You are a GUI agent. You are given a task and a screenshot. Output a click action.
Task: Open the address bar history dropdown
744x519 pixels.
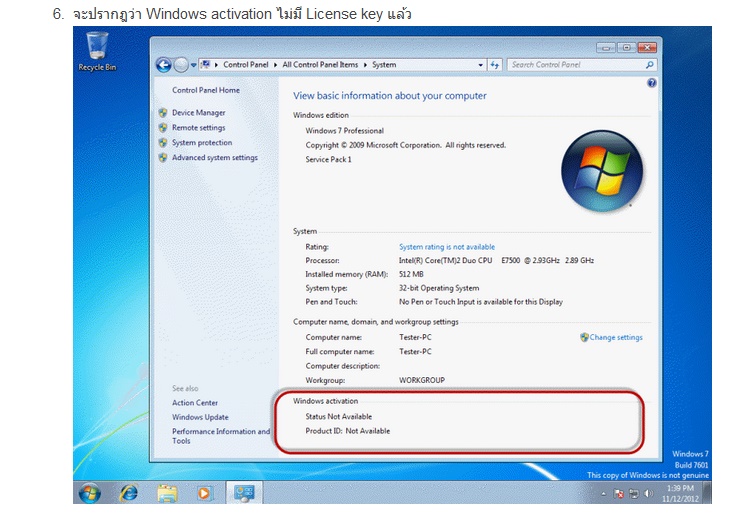tap(480, 65)
